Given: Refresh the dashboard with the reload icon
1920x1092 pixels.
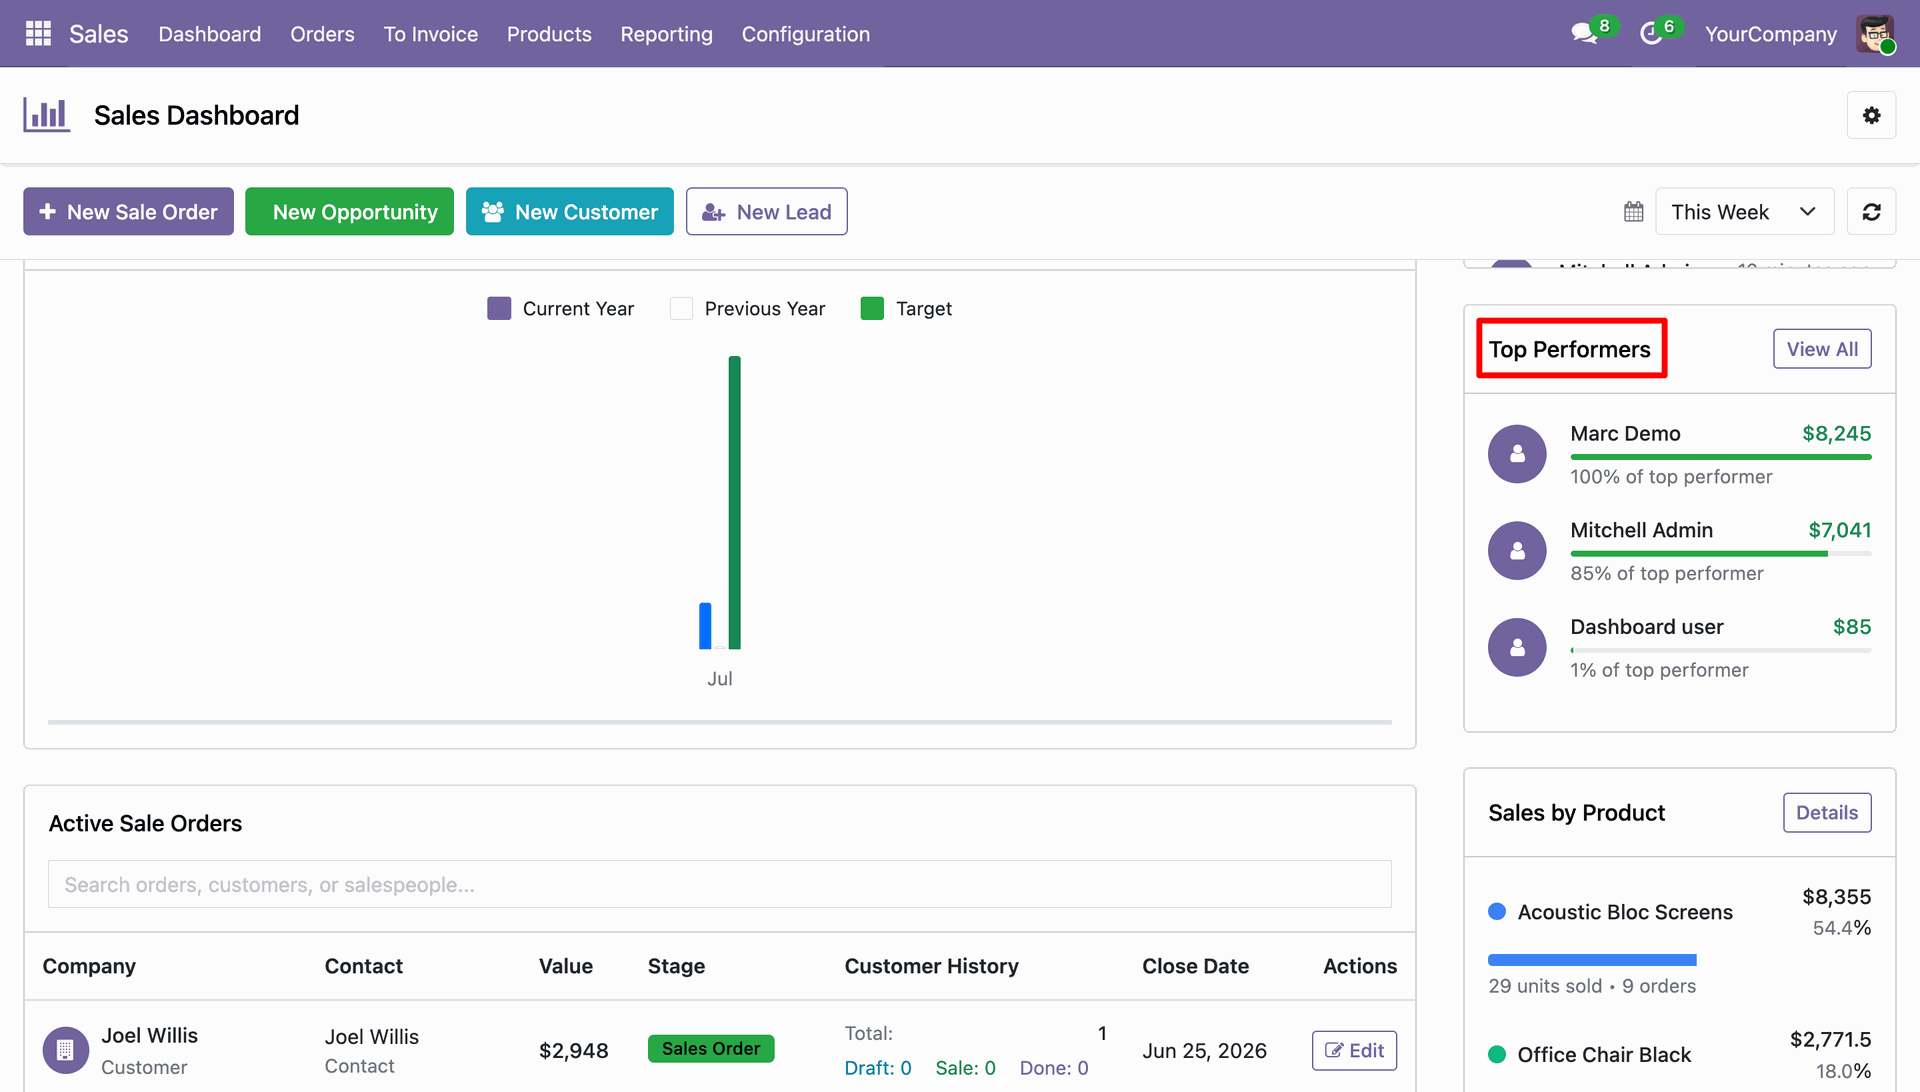Looking at the screenshot, I should (1871, 212).
